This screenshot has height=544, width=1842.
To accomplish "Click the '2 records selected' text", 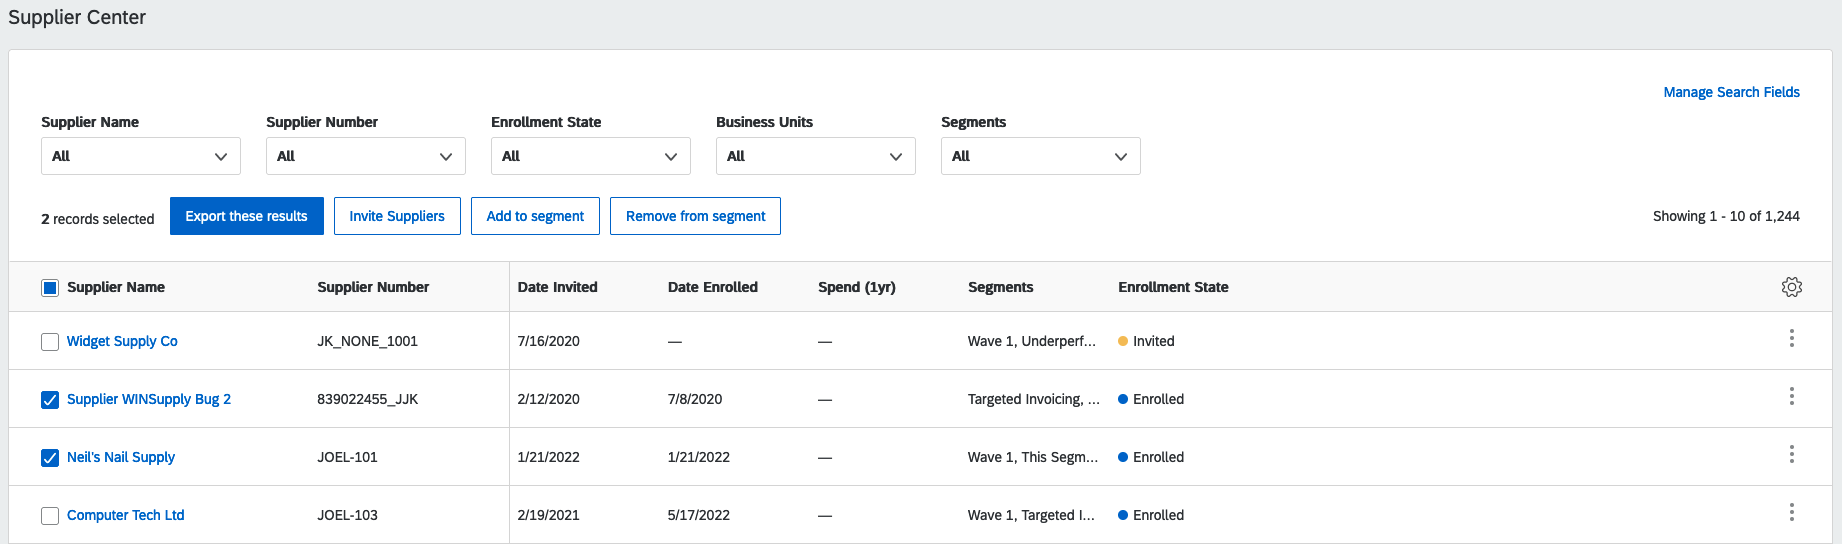I will (98, 219).
